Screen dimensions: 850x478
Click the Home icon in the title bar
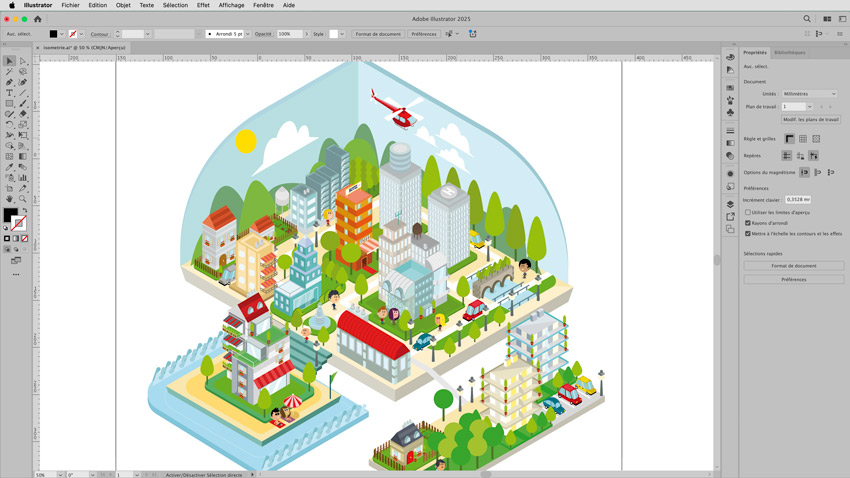37,19
